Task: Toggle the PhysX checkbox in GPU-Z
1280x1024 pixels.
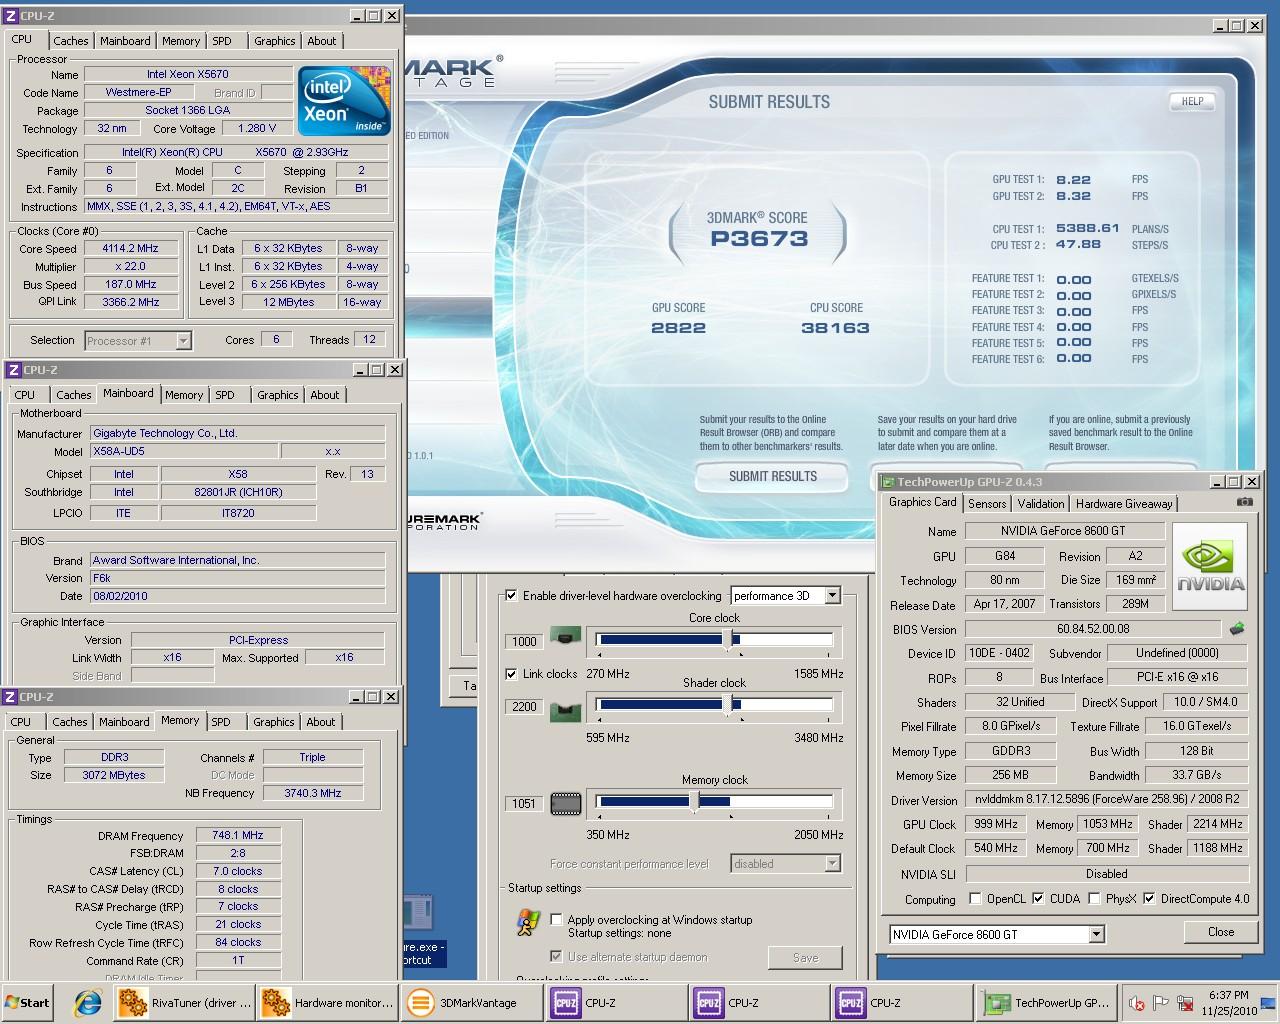Action: point(1094,898)
